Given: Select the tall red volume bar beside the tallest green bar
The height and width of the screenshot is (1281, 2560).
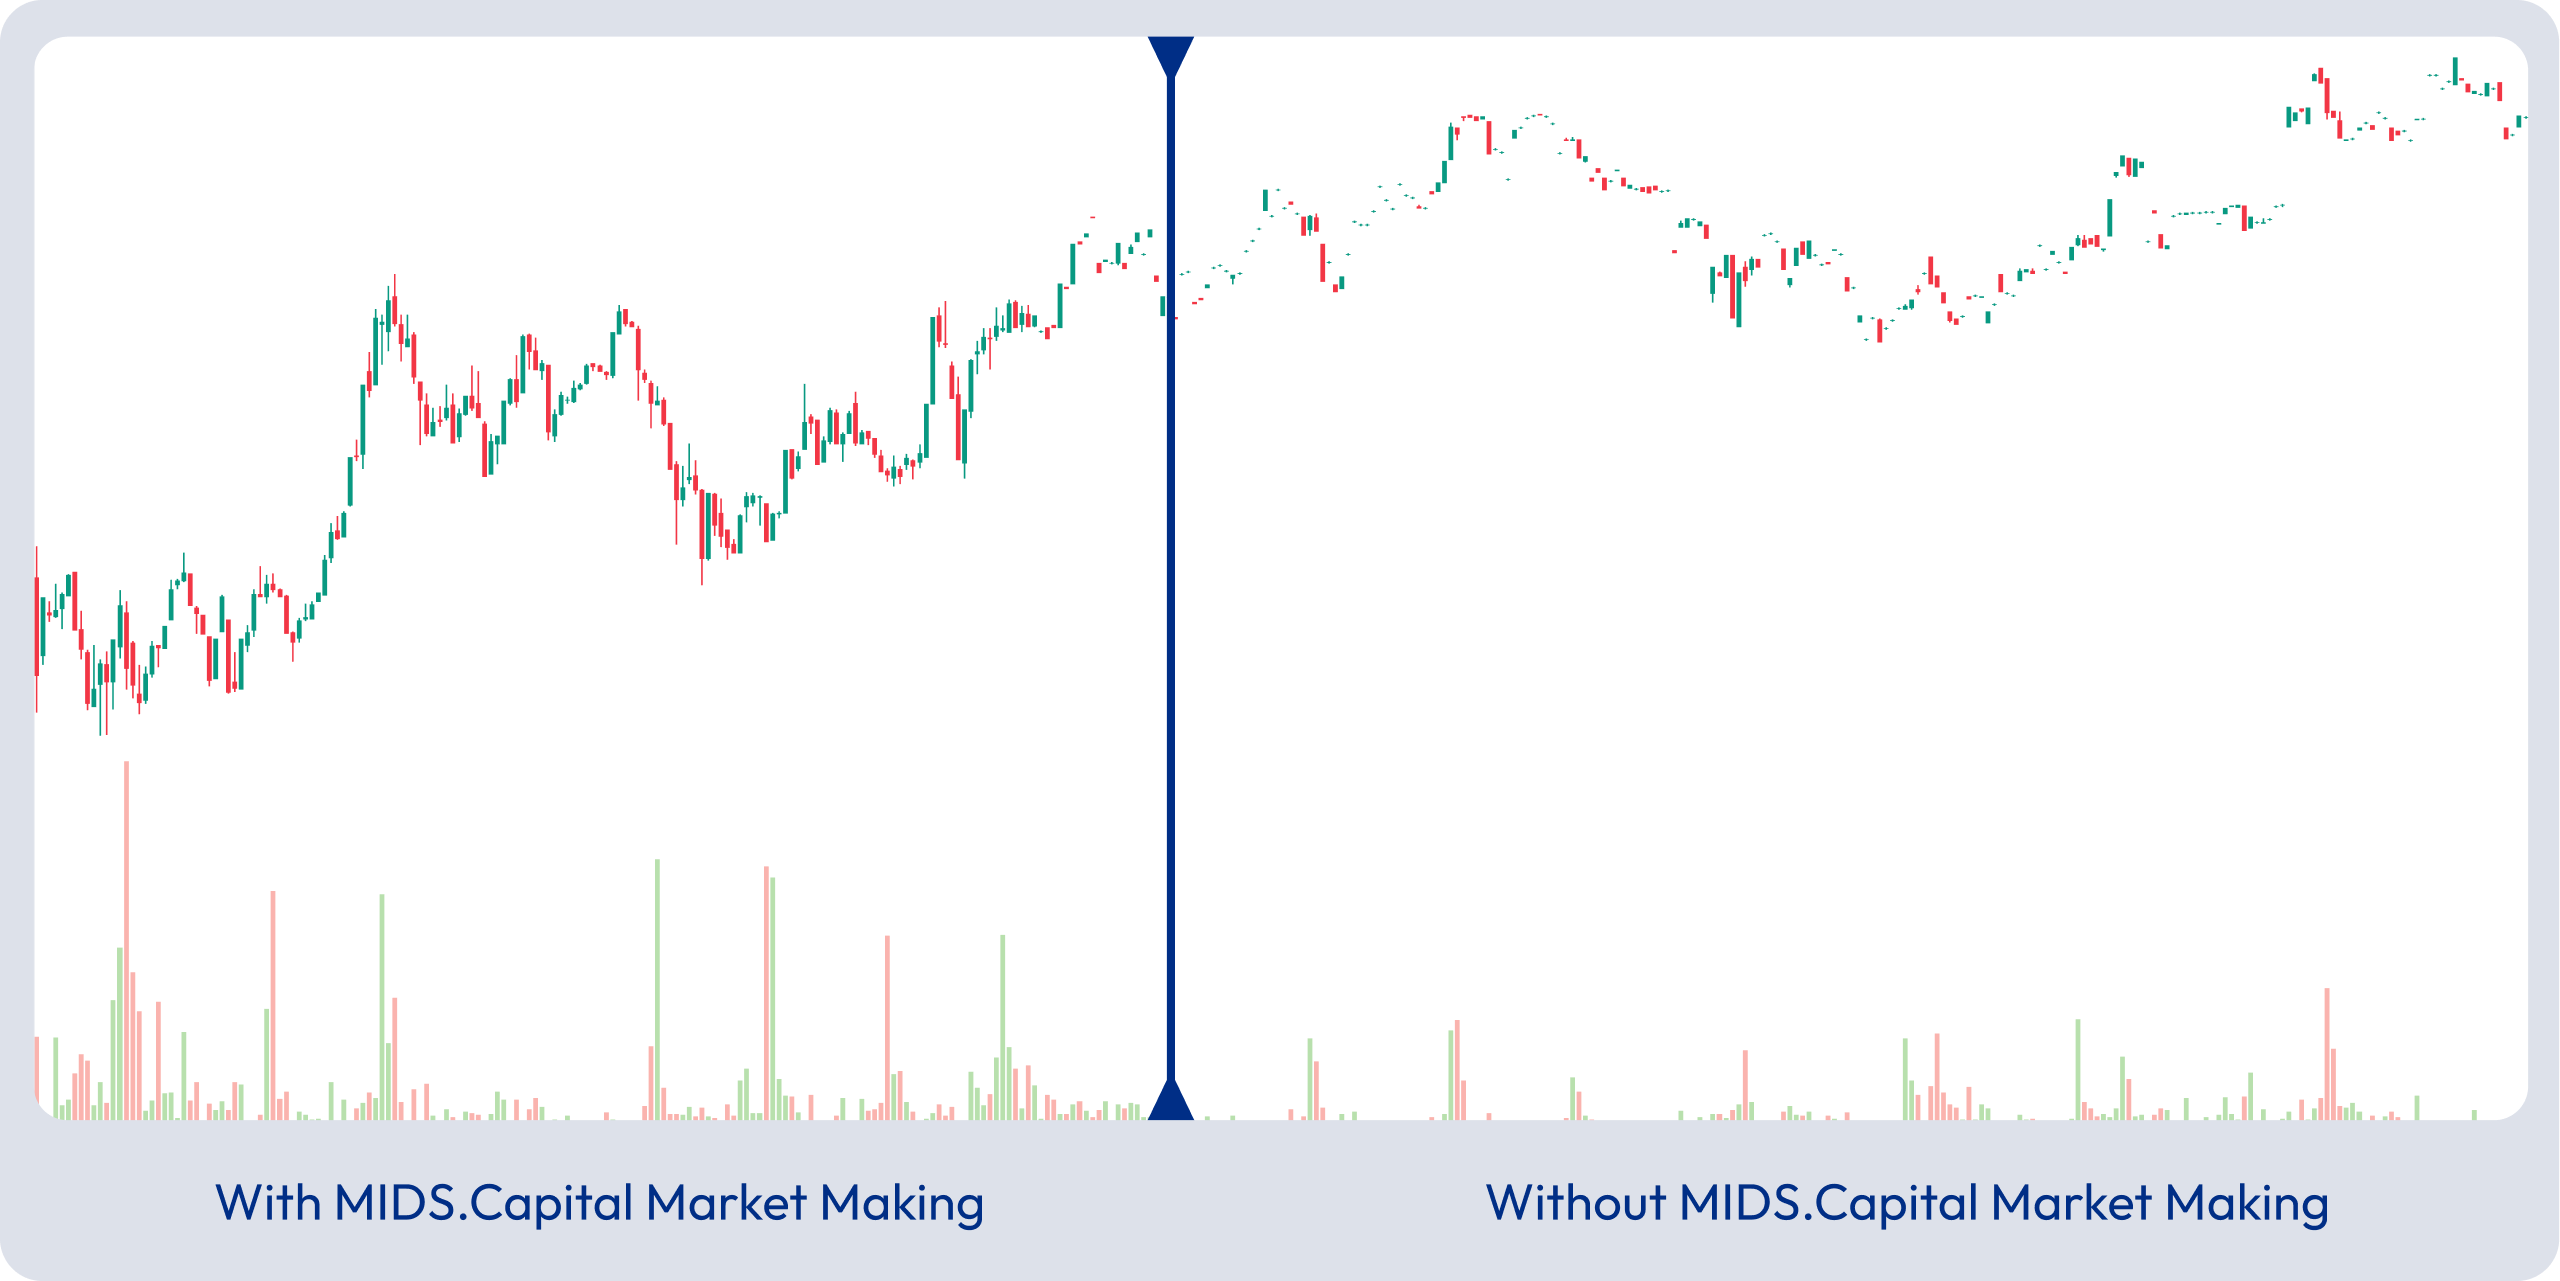Looking at the screenshot, I should click(x=766, y=990).
